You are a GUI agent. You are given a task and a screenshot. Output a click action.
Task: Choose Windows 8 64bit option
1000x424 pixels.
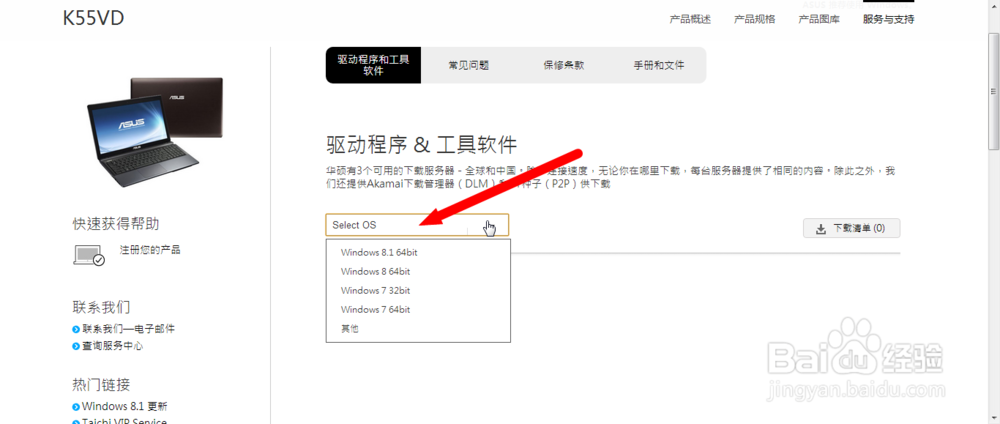pos(375,272)
